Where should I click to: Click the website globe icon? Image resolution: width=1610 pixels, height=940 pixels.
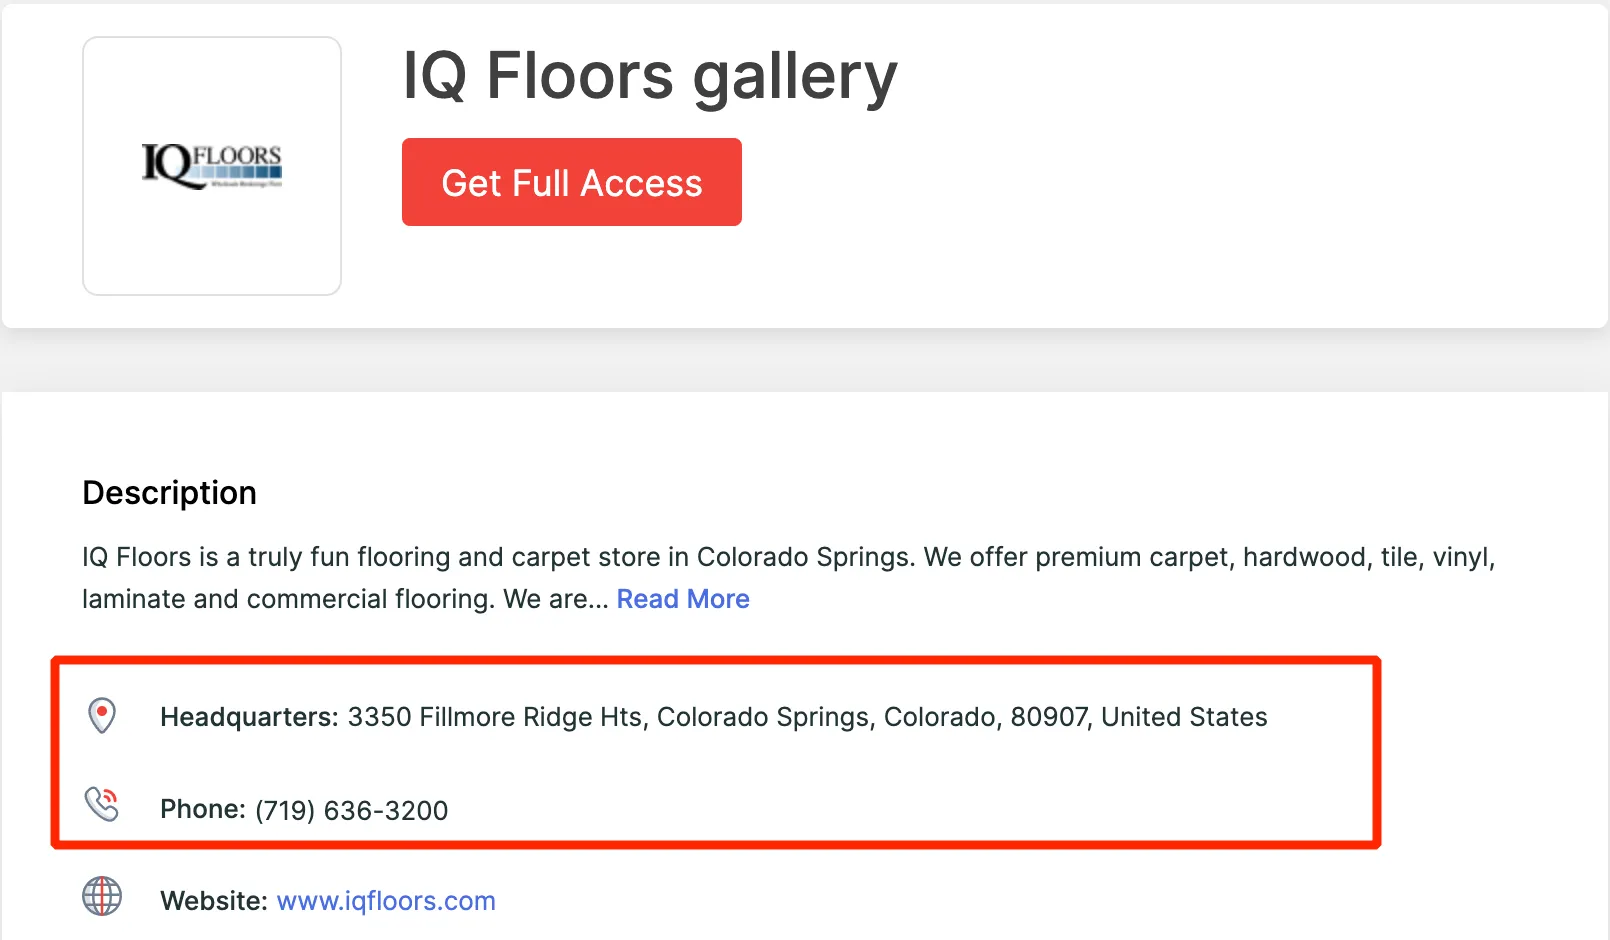(x=102, y=897)
